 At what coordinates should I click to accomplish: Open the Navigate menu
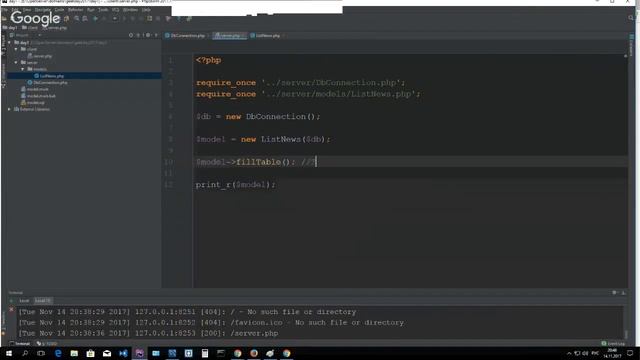pyautogui.click(x=42, y=9)
